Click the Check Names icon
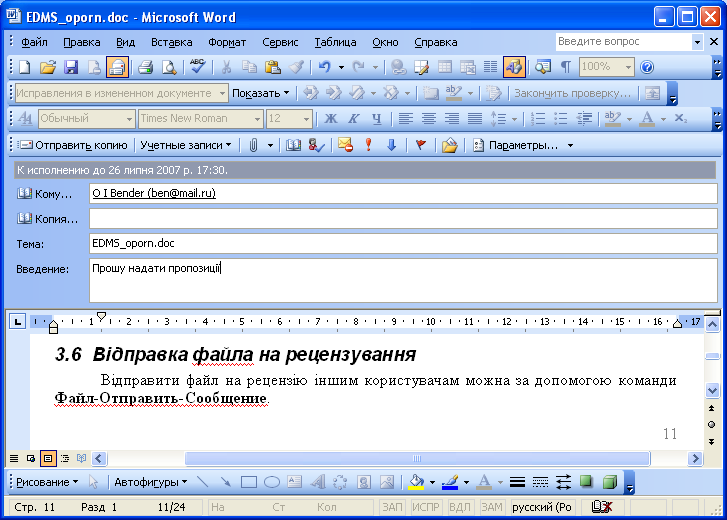Screen dimensions: 727x520 317,146
